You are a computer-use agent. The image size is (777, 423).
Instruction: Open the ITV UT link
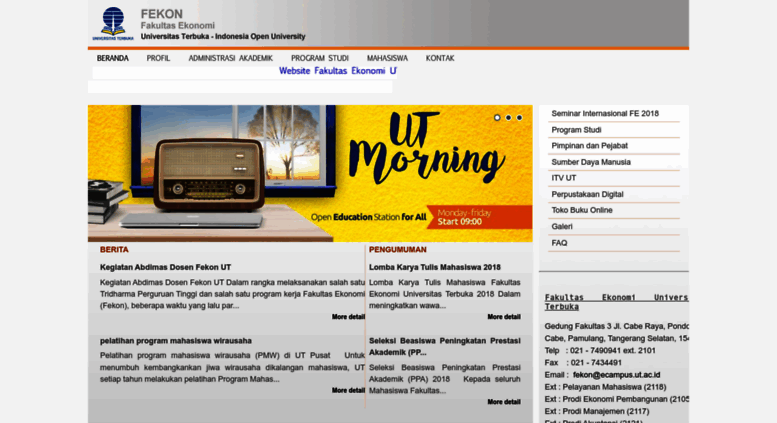564,178
